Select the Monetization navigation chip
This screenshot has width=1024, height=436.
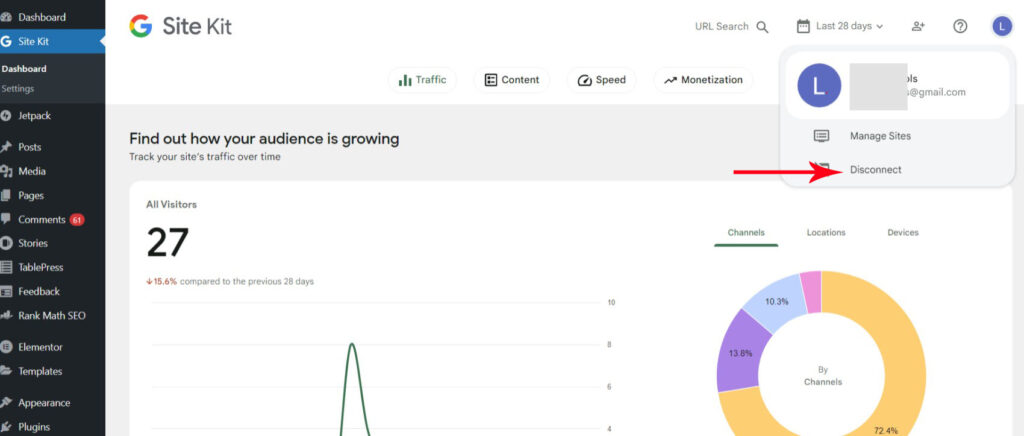pos(703,80)
